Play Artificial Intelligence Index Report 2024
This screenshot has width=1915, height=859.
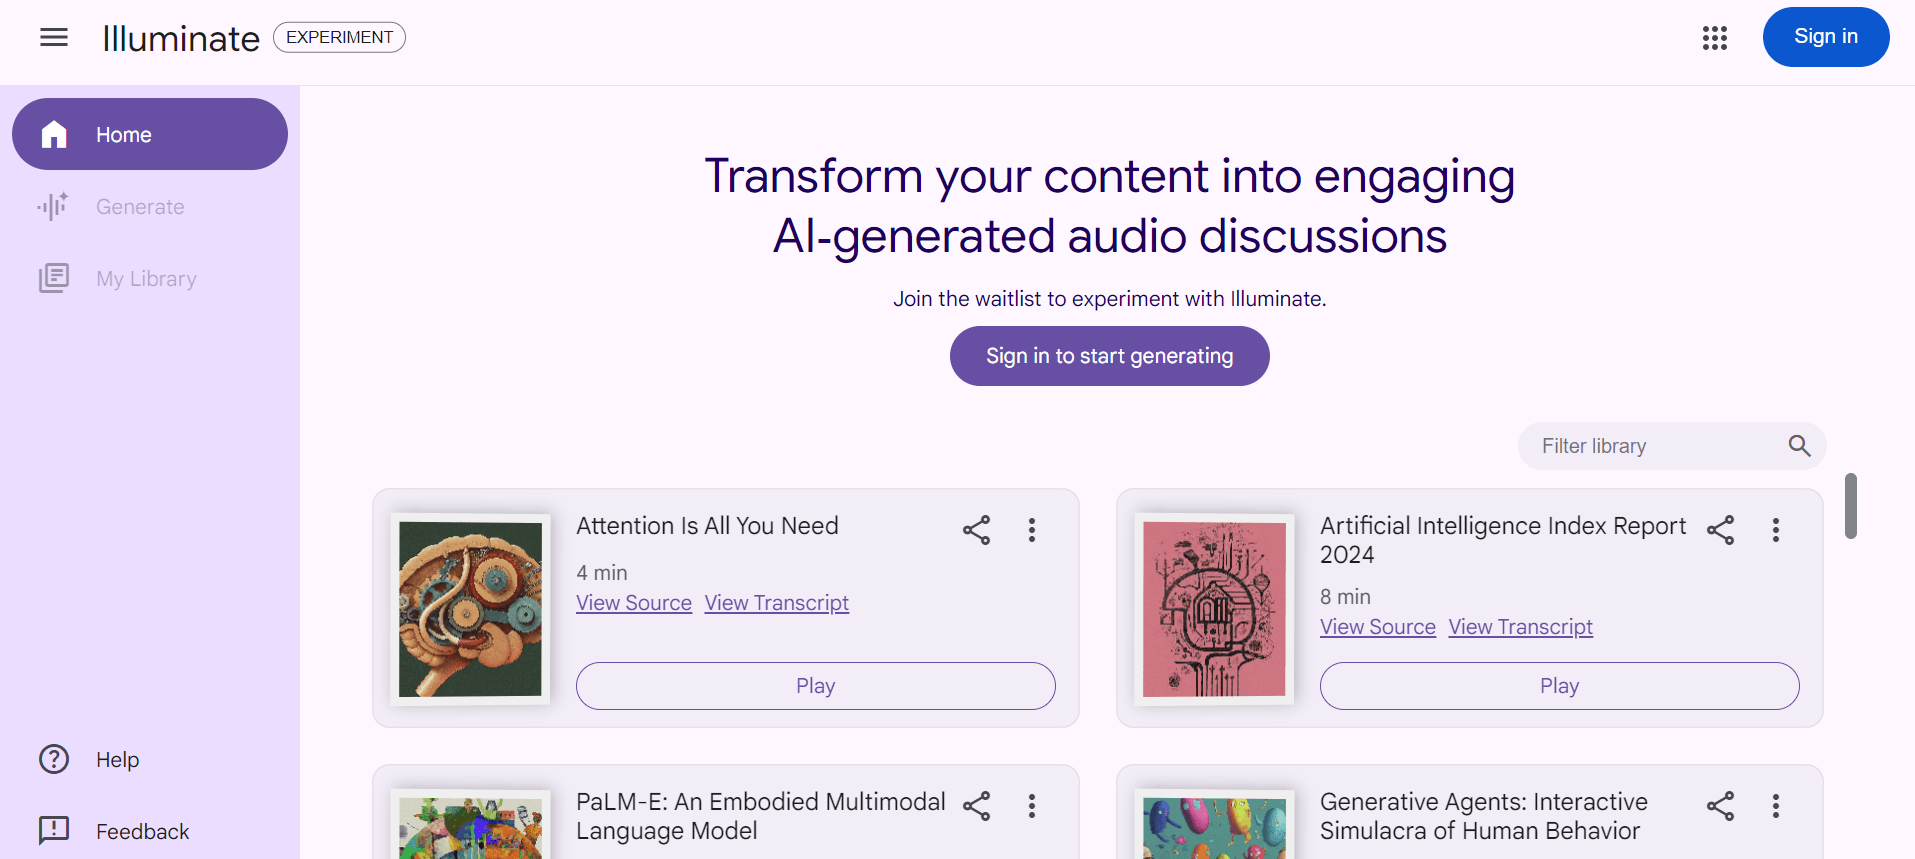[x=1560, y=686]
